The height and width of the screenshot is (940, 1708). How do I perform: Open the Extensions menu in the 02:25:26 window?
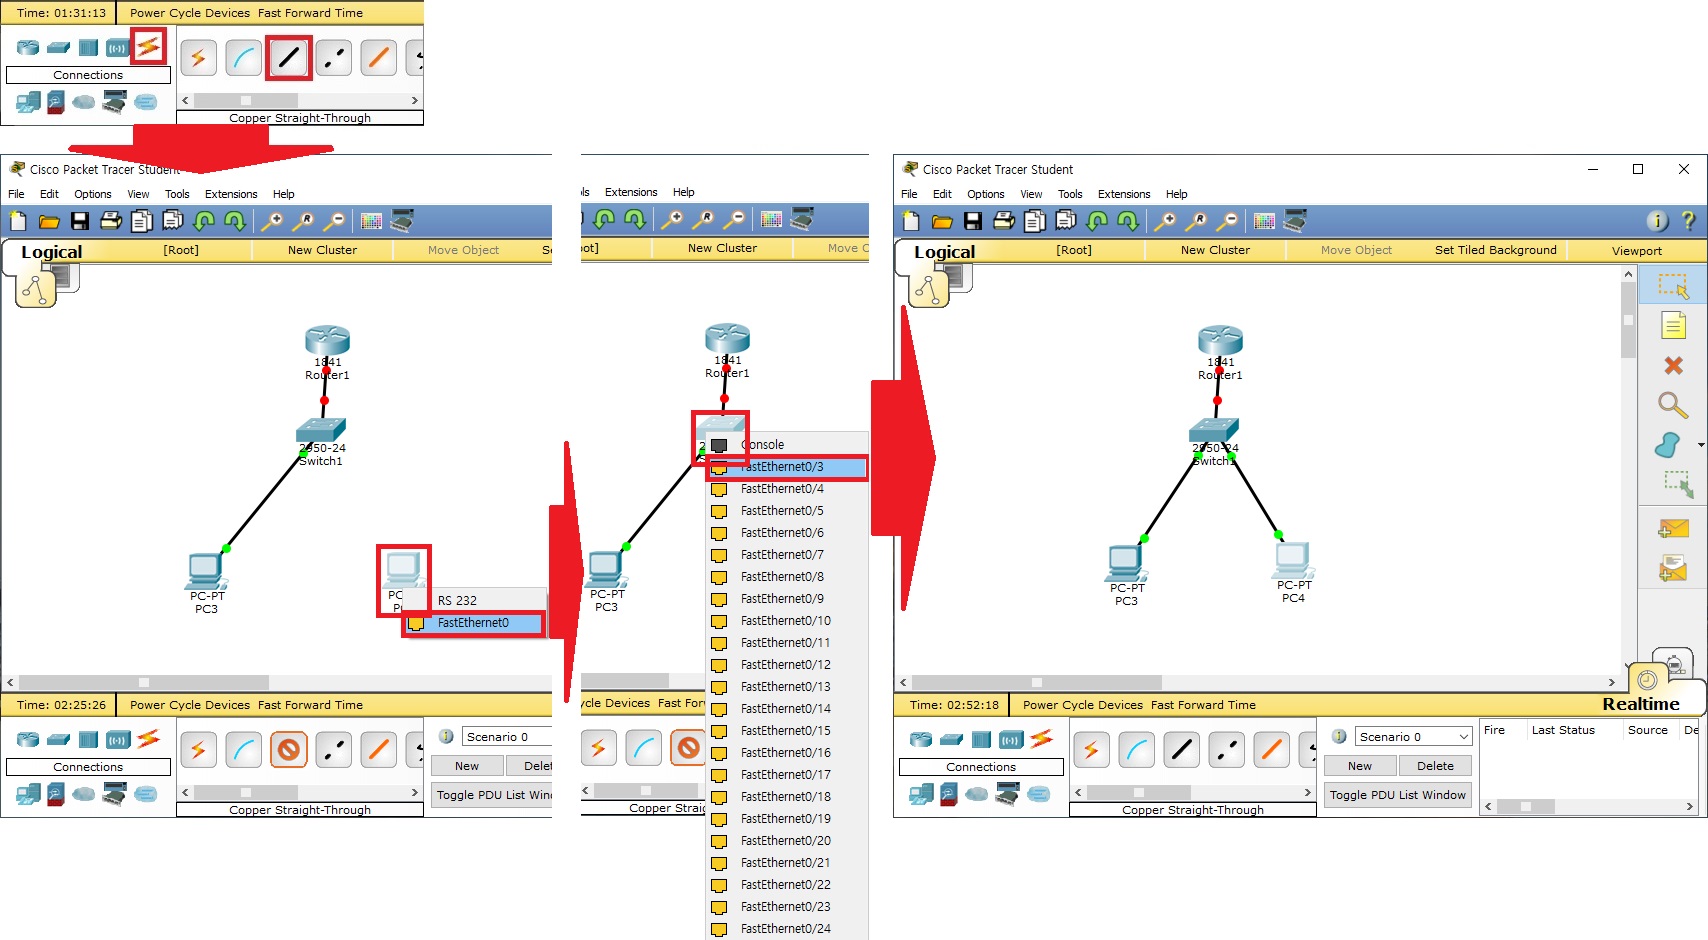click(231, 194)
